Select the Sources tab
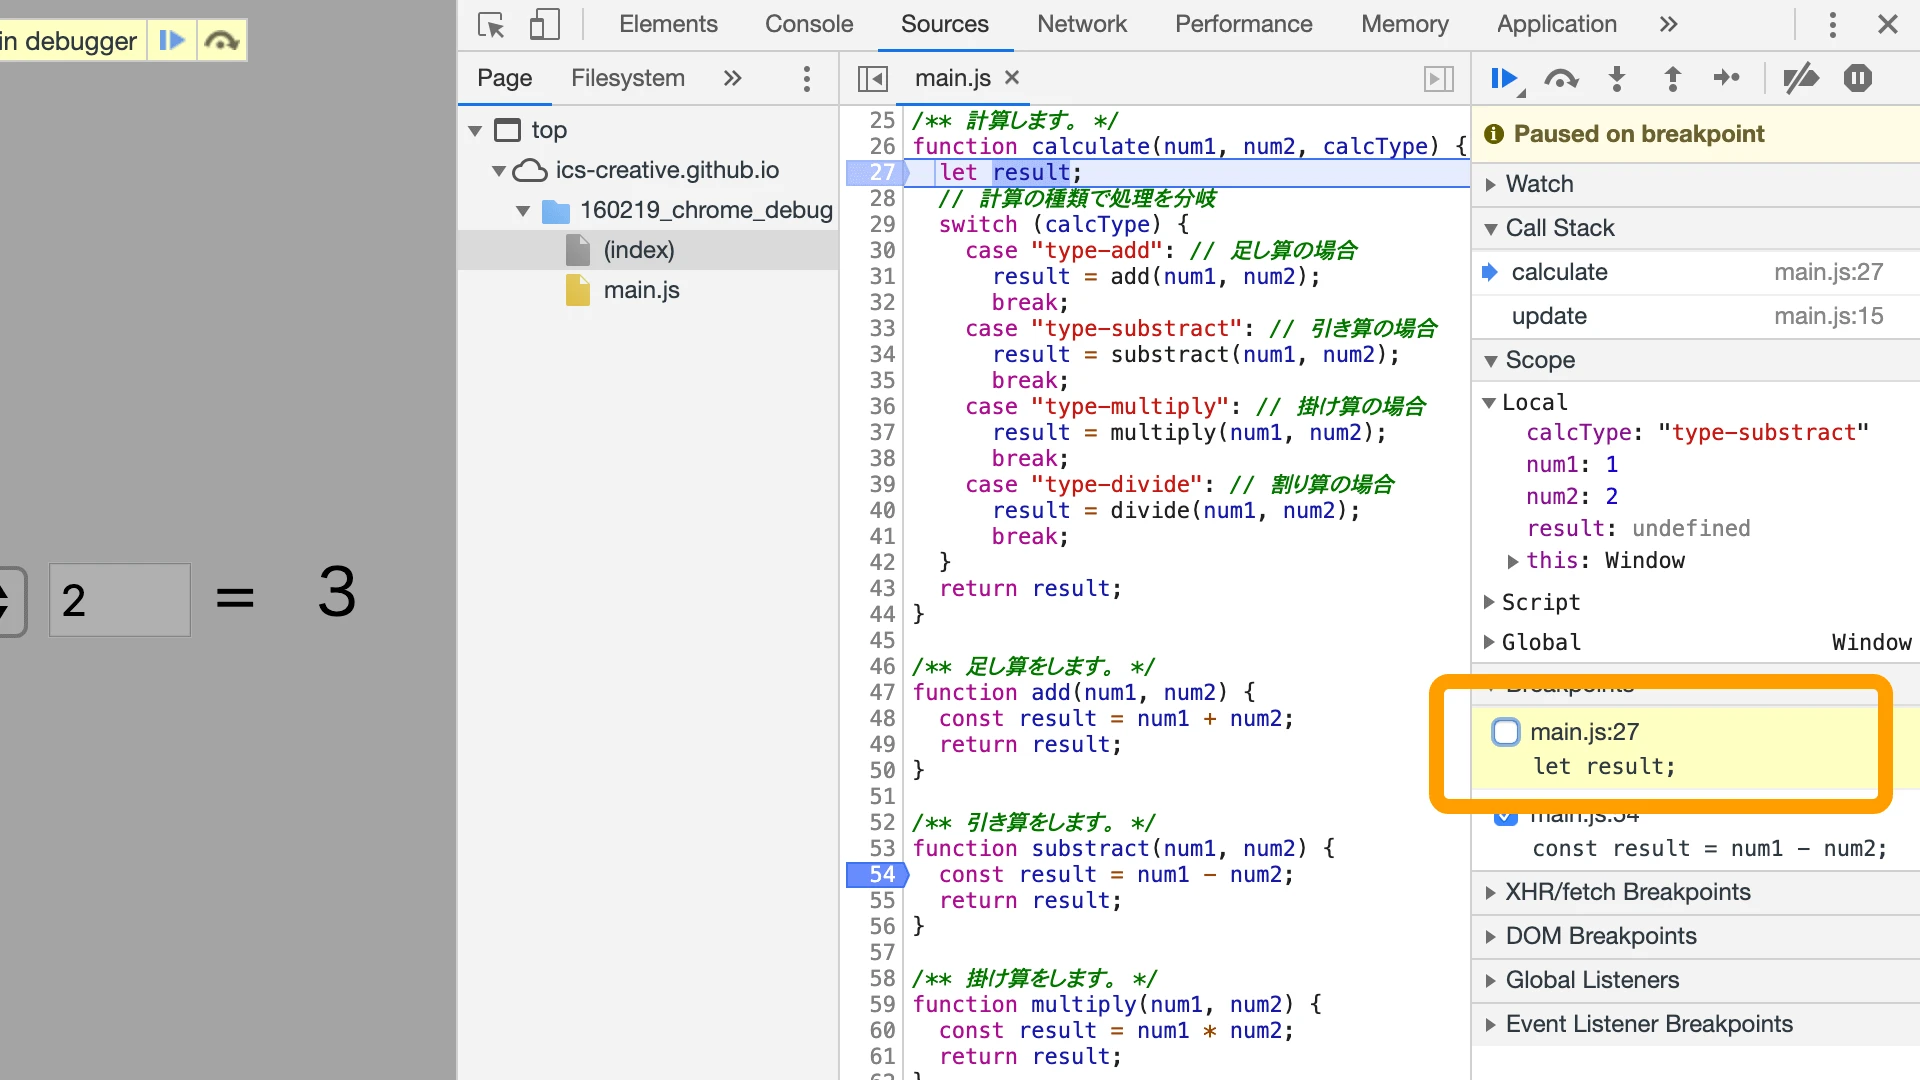Viewport: 1920px width, 1080px height. pyautogui.click(x=944, y=24)
